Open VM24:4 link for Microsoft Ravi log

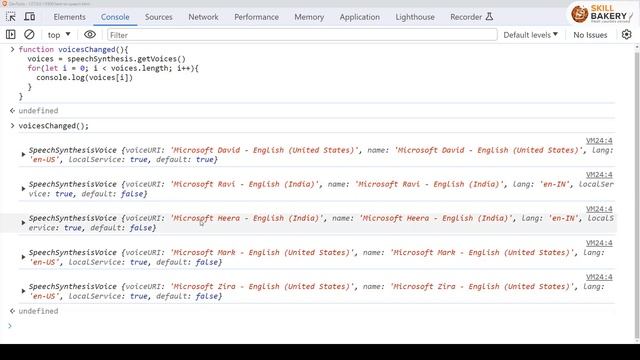[599, 175]
